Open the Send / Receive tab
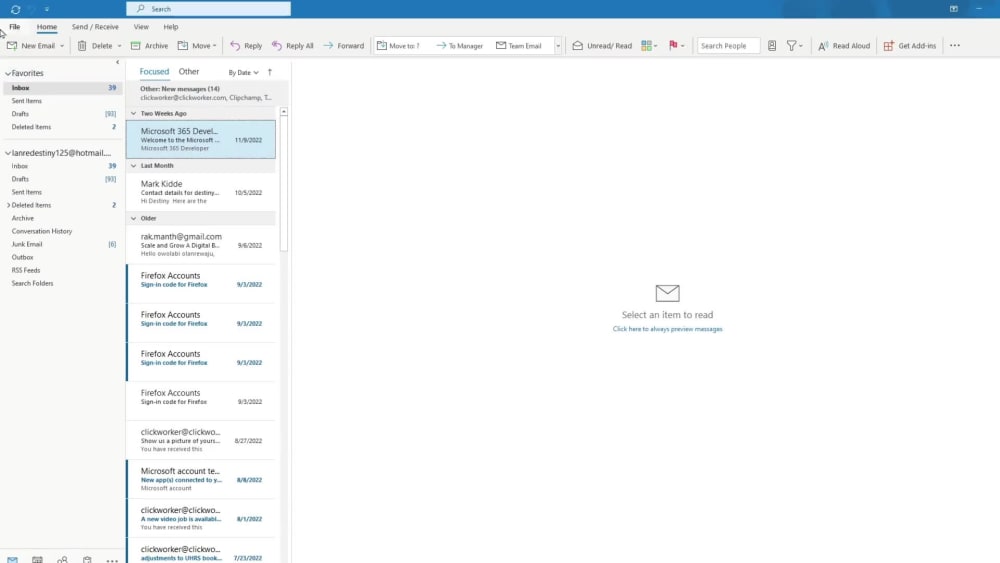 pos(95,27)
